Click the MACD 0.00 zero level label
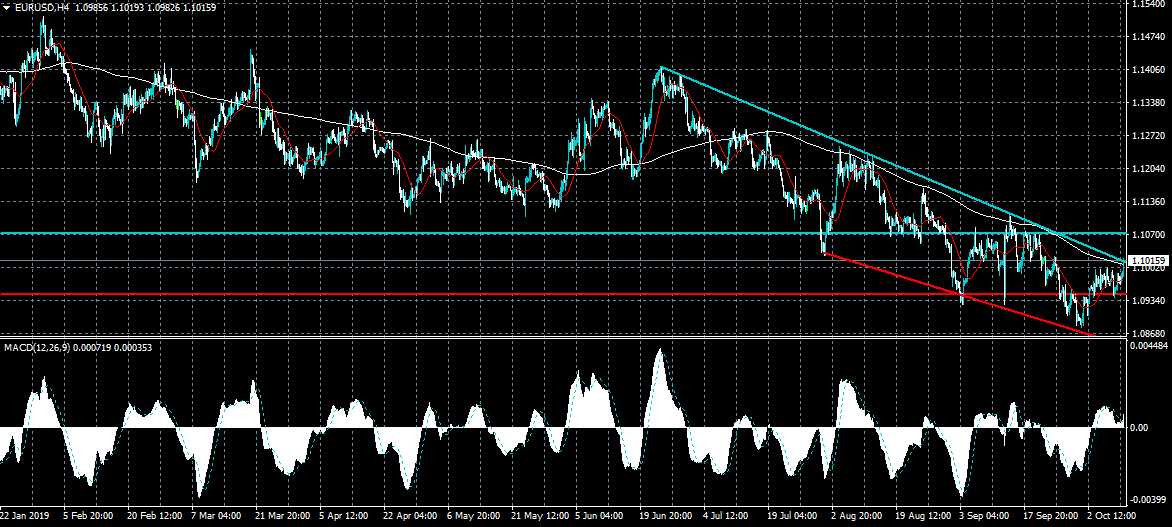This screenshot has height=527, width=1172. click(1139, 428)
